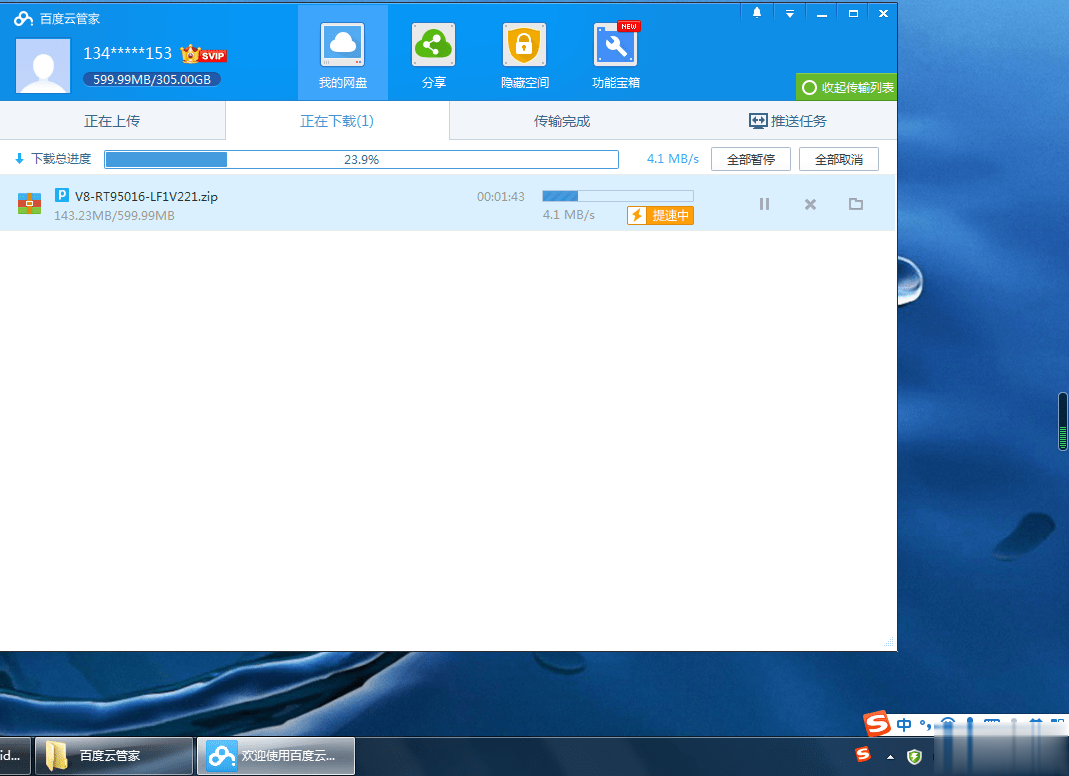Switch to the 正在下载(1) tab
This screenshot has width=1069, height=776.
(337, 121)
